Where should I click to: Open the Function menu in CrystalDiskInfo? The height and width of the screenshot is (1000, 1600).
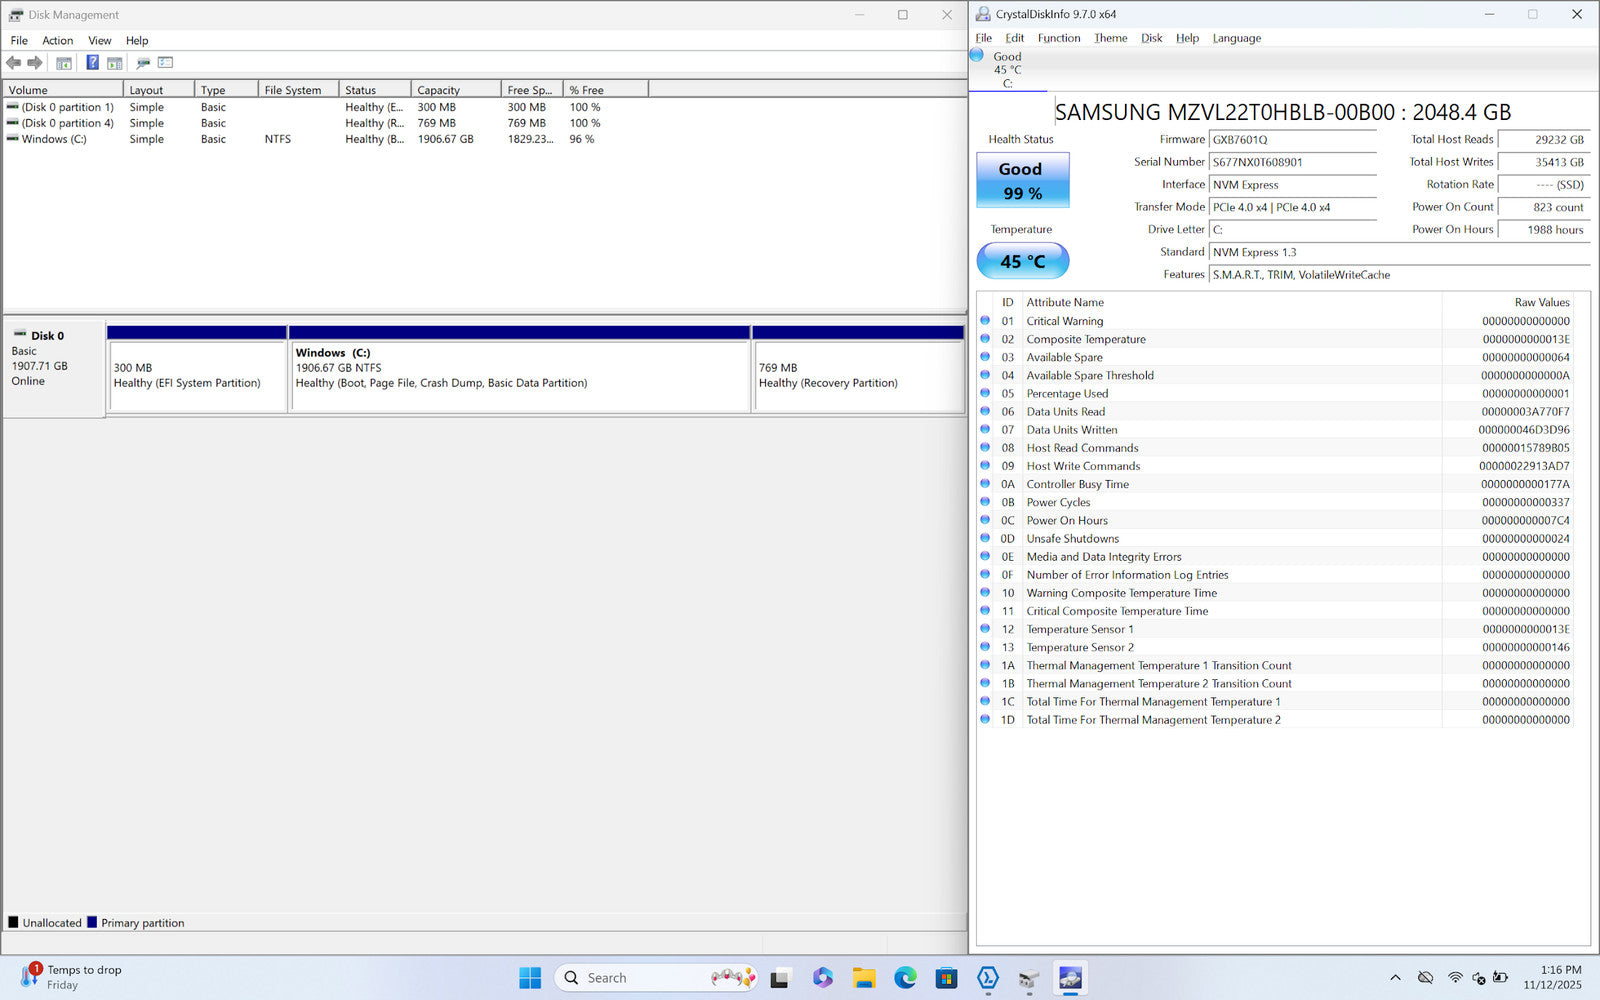point(1058,38)
